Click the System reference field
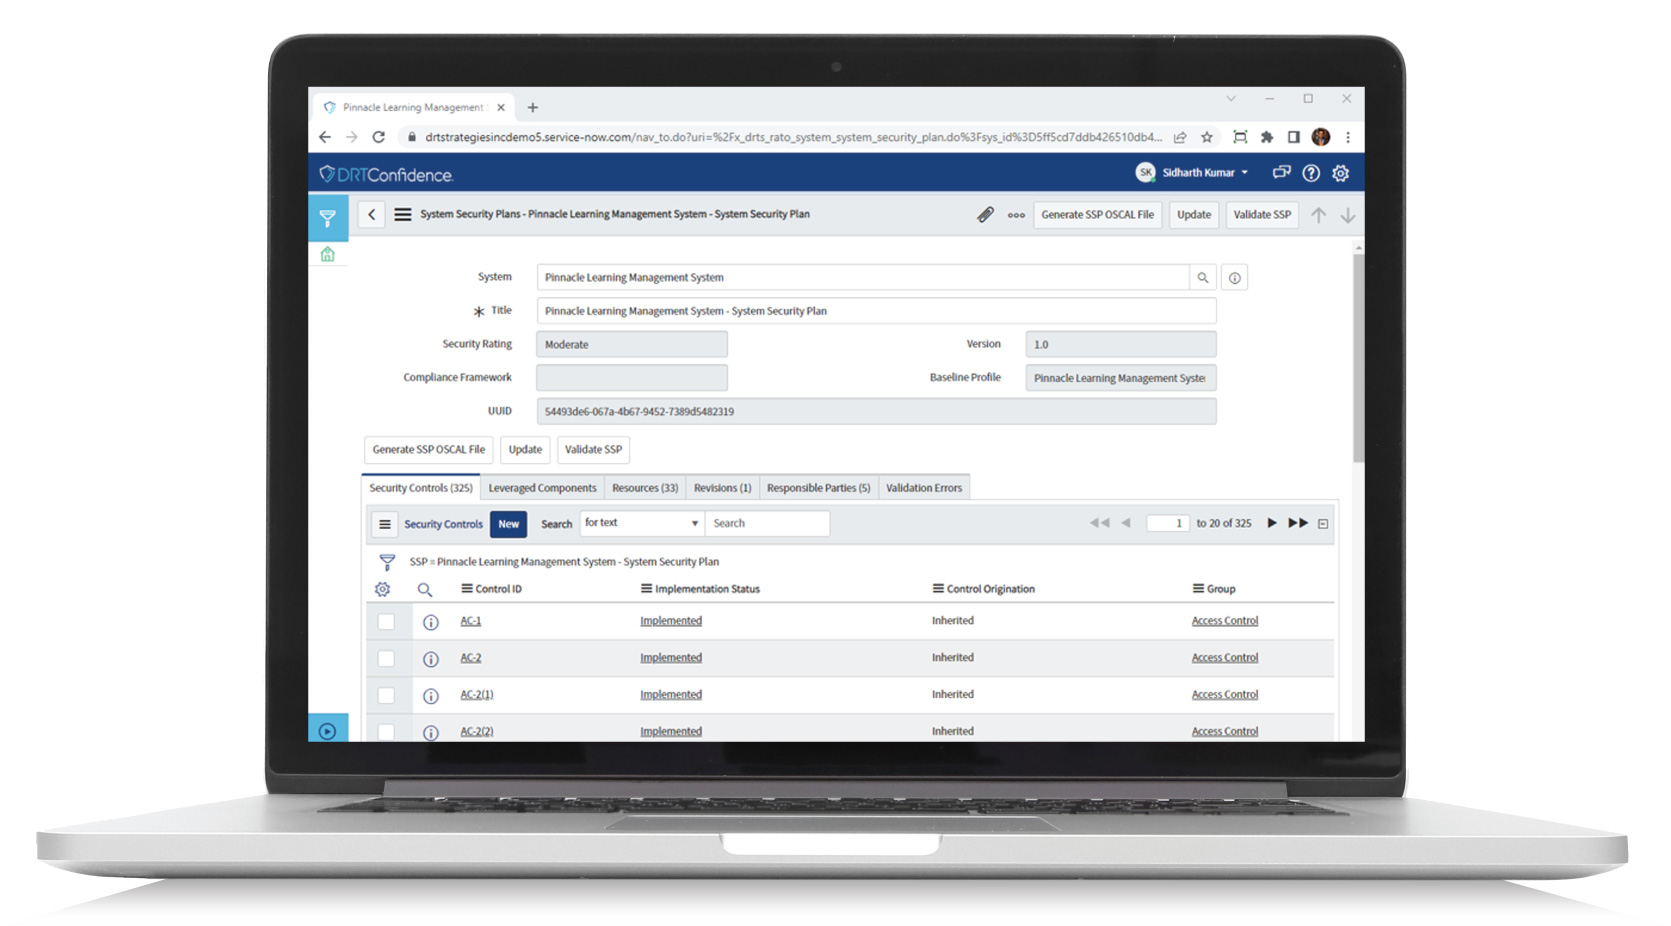Image resolution: width=1671 pixels, height=926 pixels. tap(862, 278)
